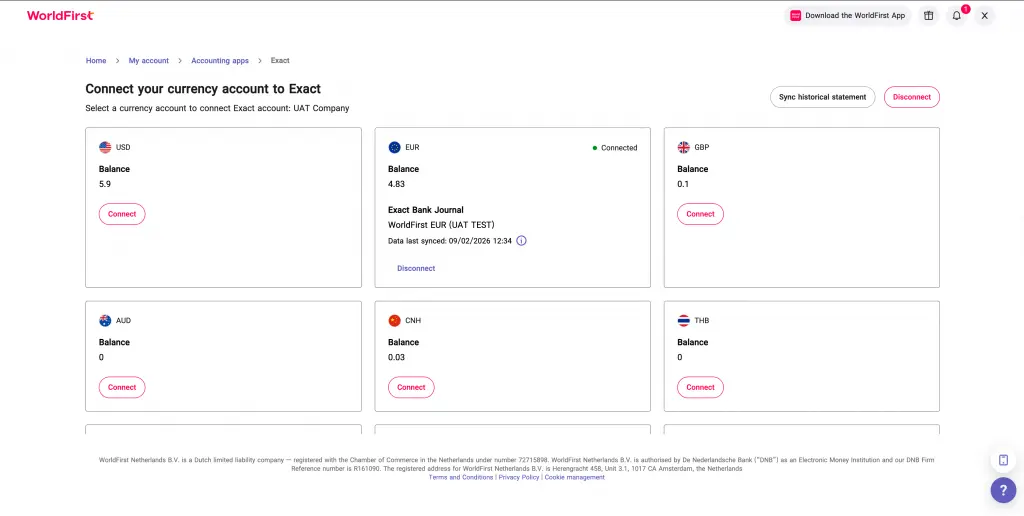
Task: Click Sync historical statement button
Action: [822, 97]
